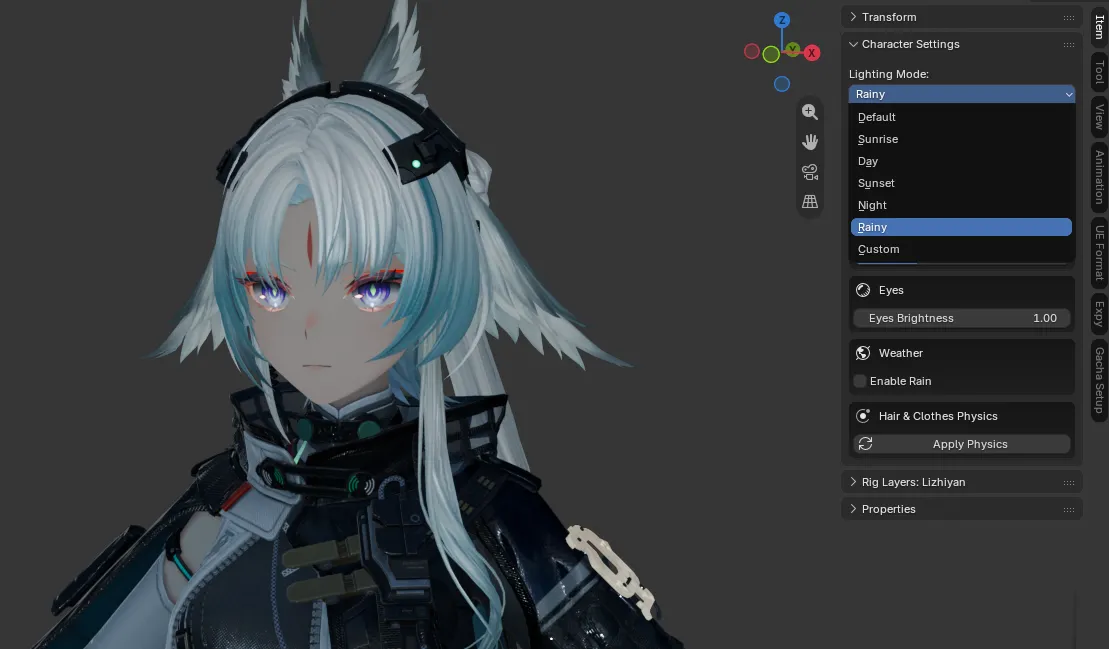Toggle the camera view icon
Screen dimensions: 1109x649
(810, 172)
